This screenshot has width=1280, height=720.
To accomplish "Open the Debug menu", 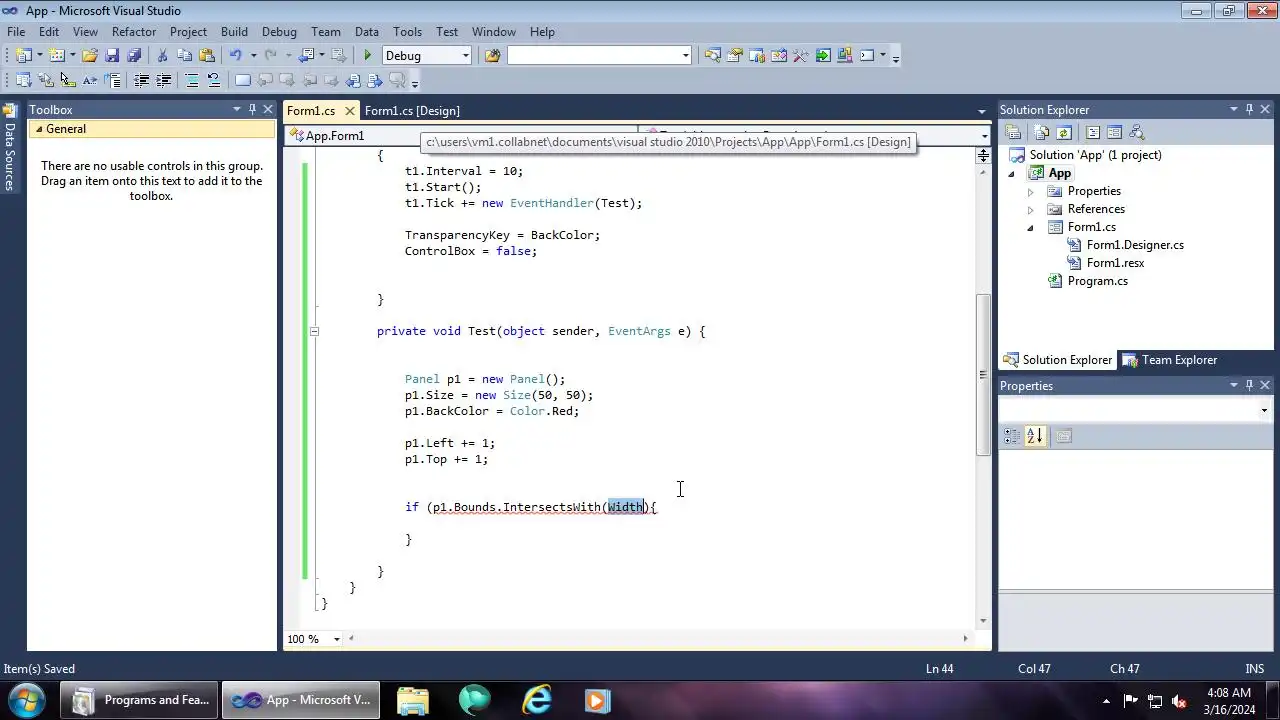I will coord(279,32).
